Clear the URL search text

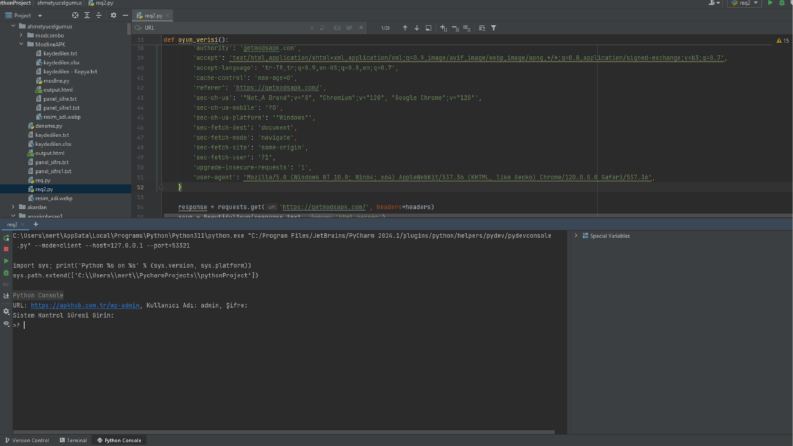coord(312,28)
